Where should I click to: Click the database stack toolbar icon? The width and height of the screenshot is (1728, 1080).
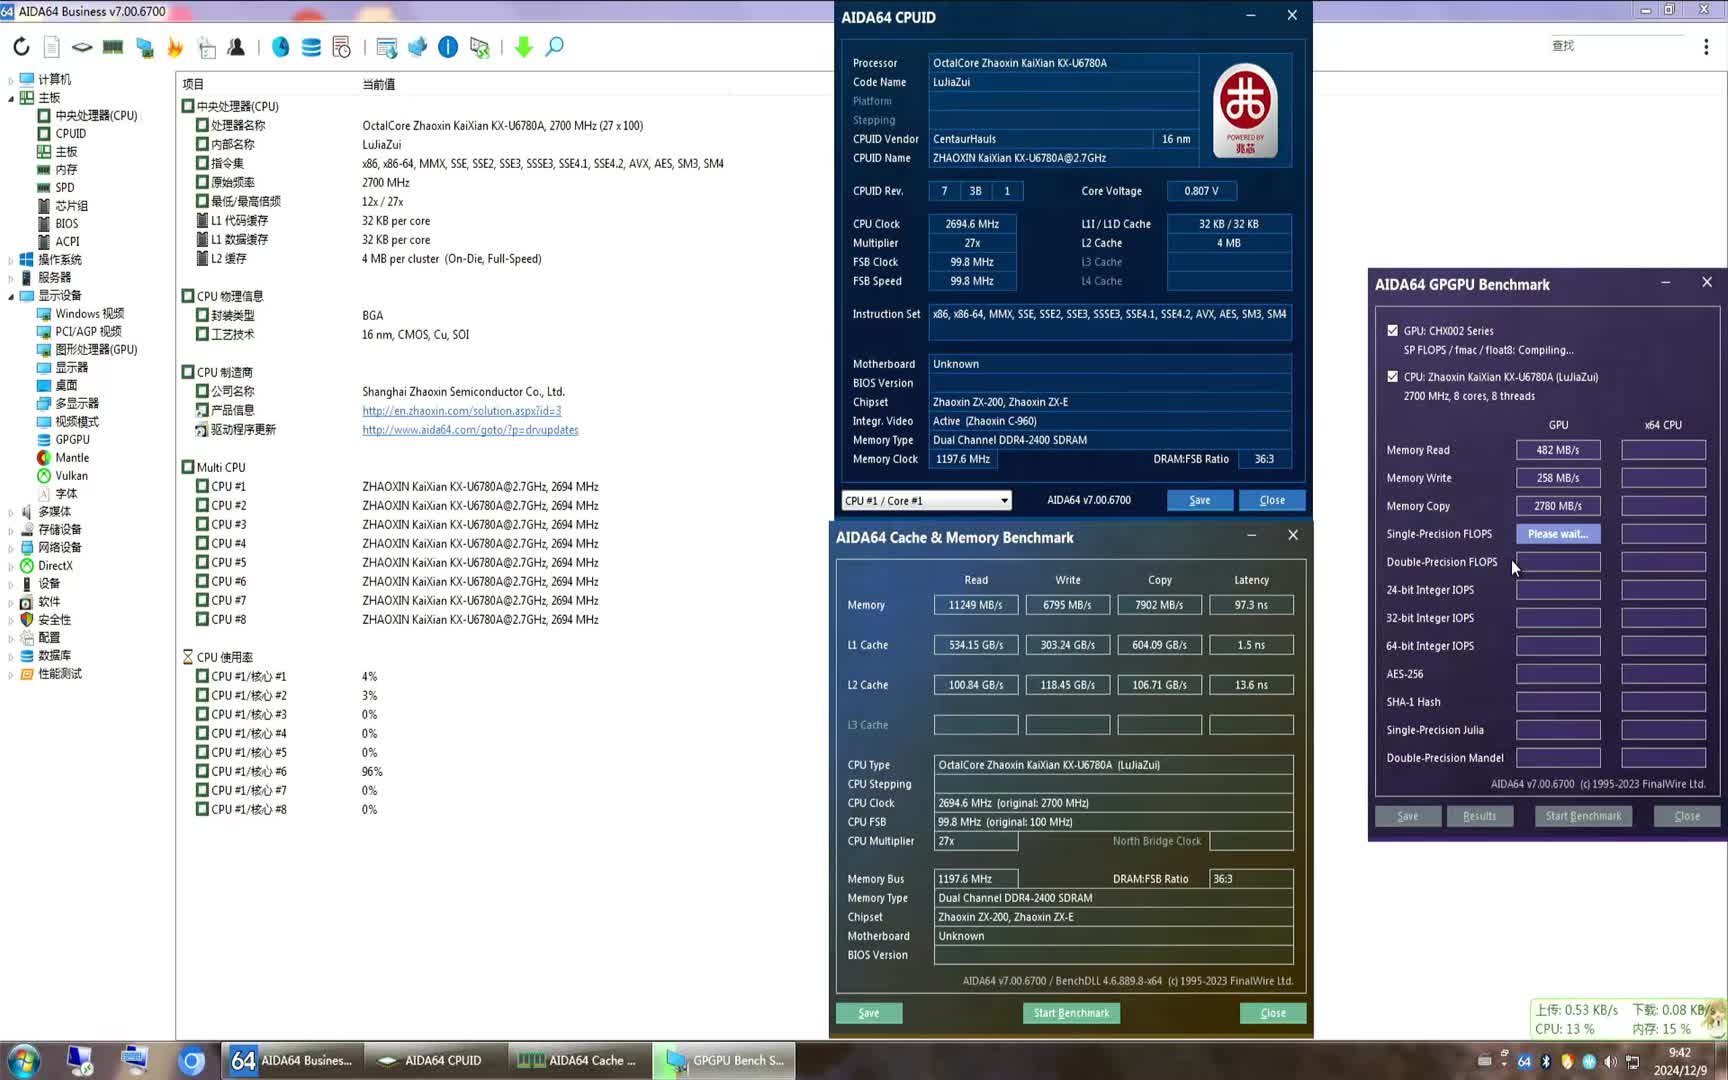point(311,47)
